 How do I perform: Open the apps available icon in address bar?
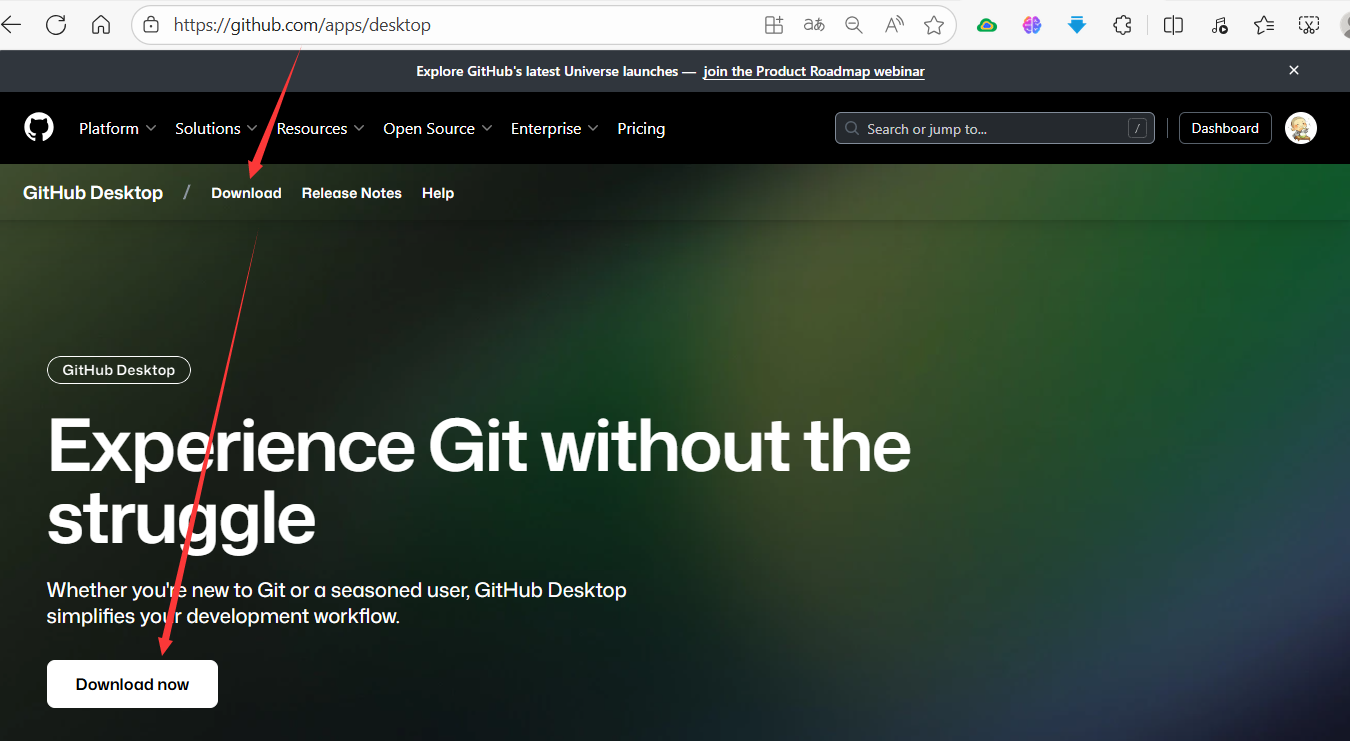click(x=773, y=25)
